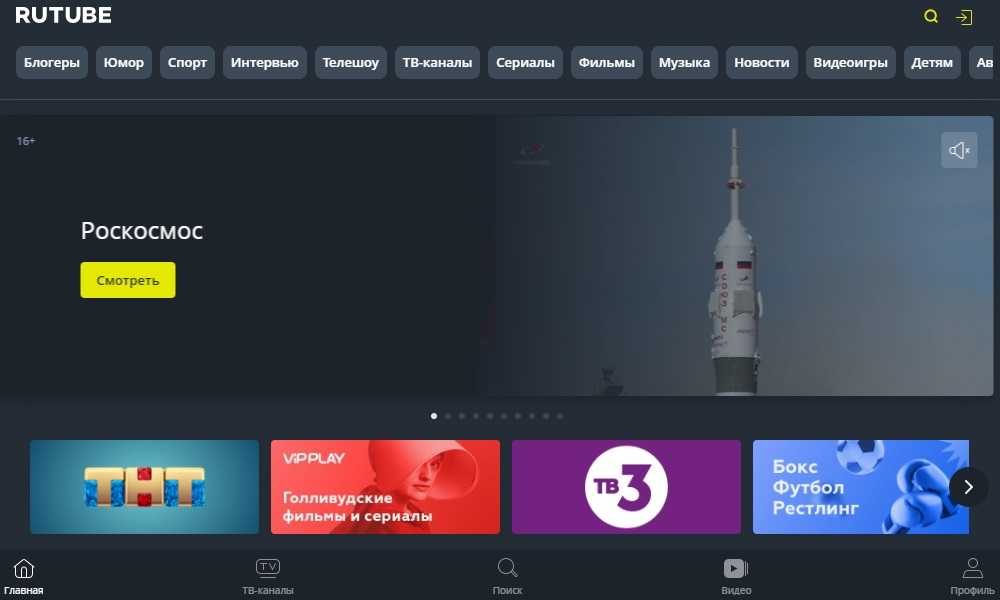The width and height of the screenshot is (1000, 600).
Task: Unmute the banner video sound
Action: (959, 150)
